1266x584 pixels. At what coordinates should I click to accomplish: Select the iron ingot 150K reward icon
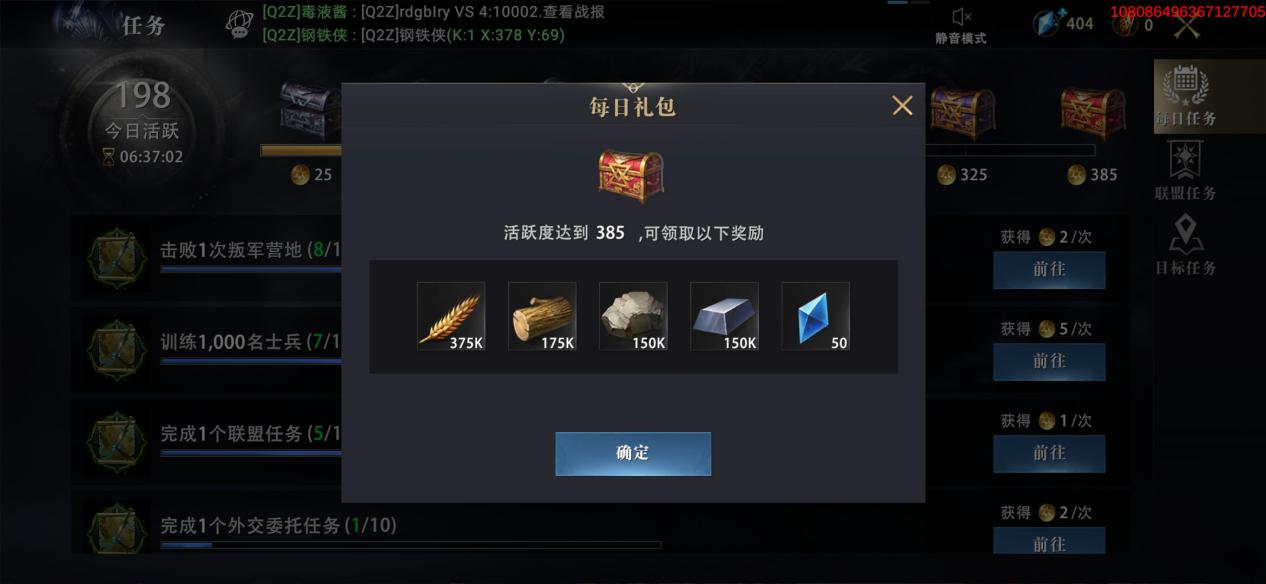[x=724, y=316]
